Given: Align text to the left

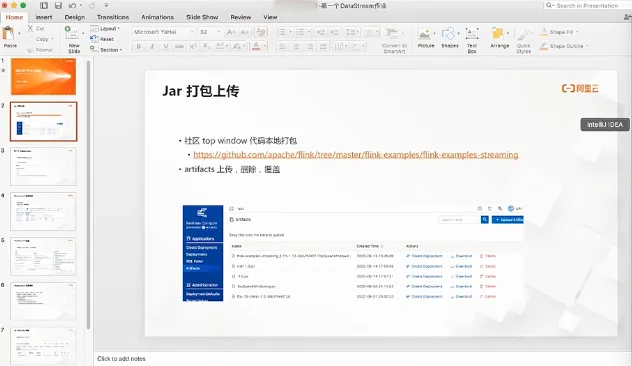Looking at the screenshot, I should point(283,47).
